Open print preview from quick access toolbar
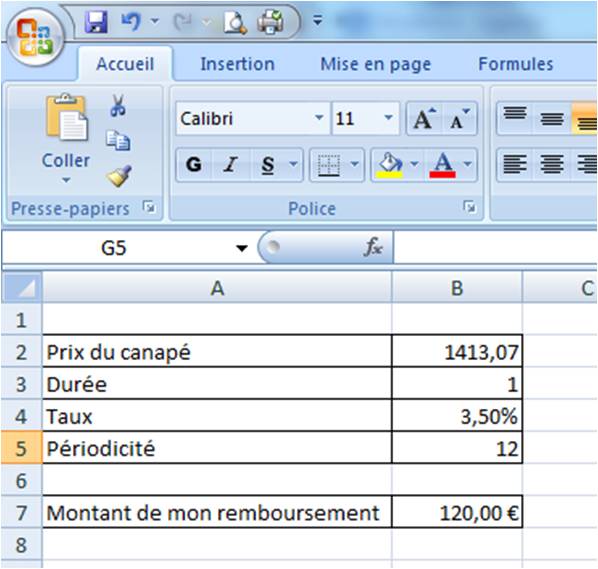 [x=235, y=23]
